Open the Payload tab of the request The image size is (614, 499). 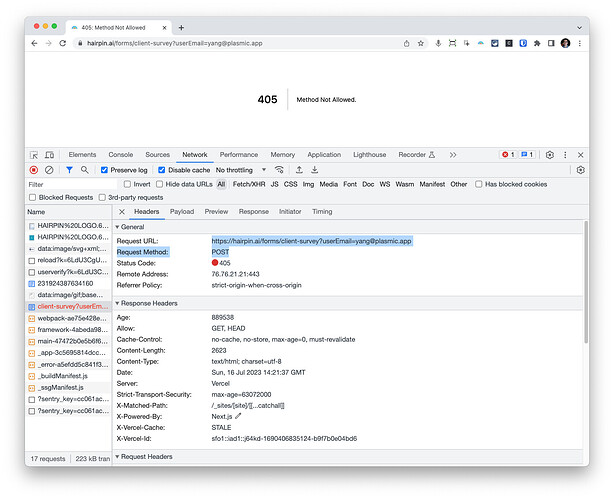point(182,212)
